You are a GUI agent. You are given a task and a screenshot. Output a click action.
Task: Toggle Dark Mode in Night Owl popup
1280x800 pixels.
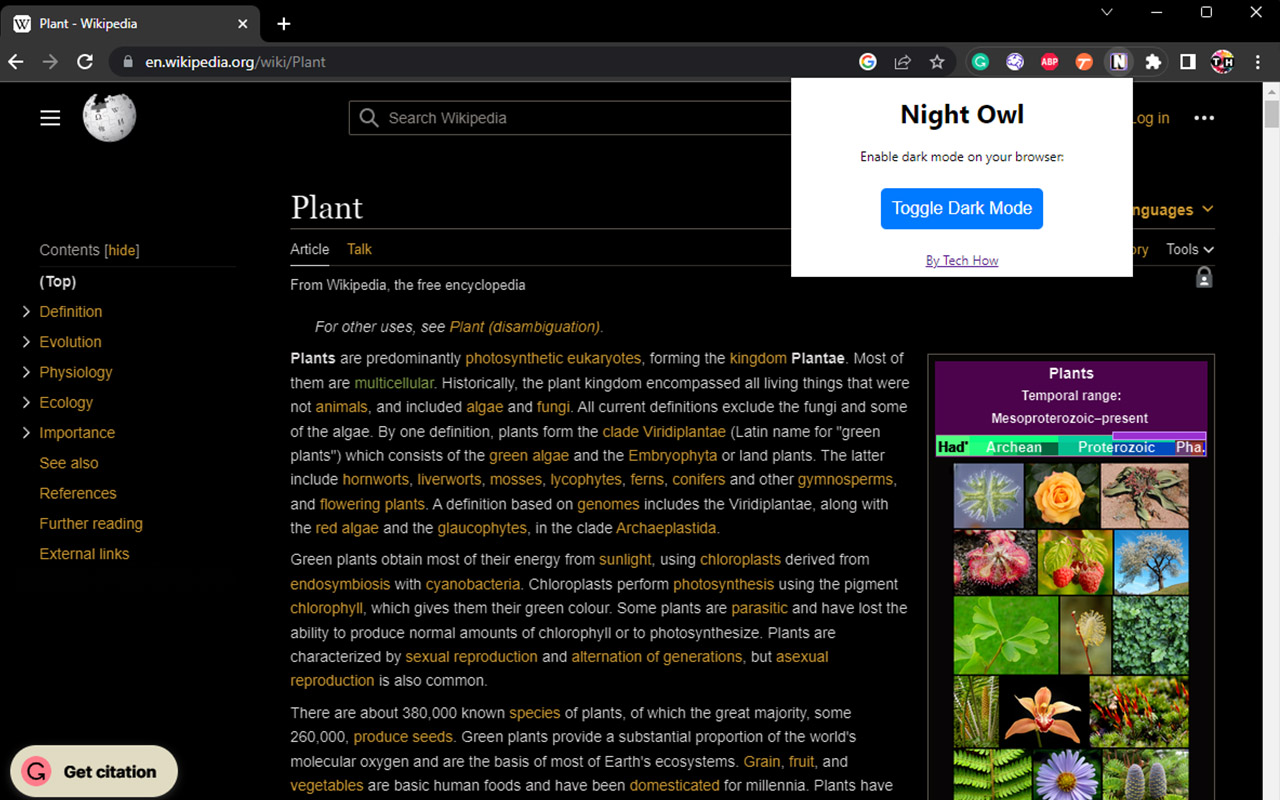point(962,208)
